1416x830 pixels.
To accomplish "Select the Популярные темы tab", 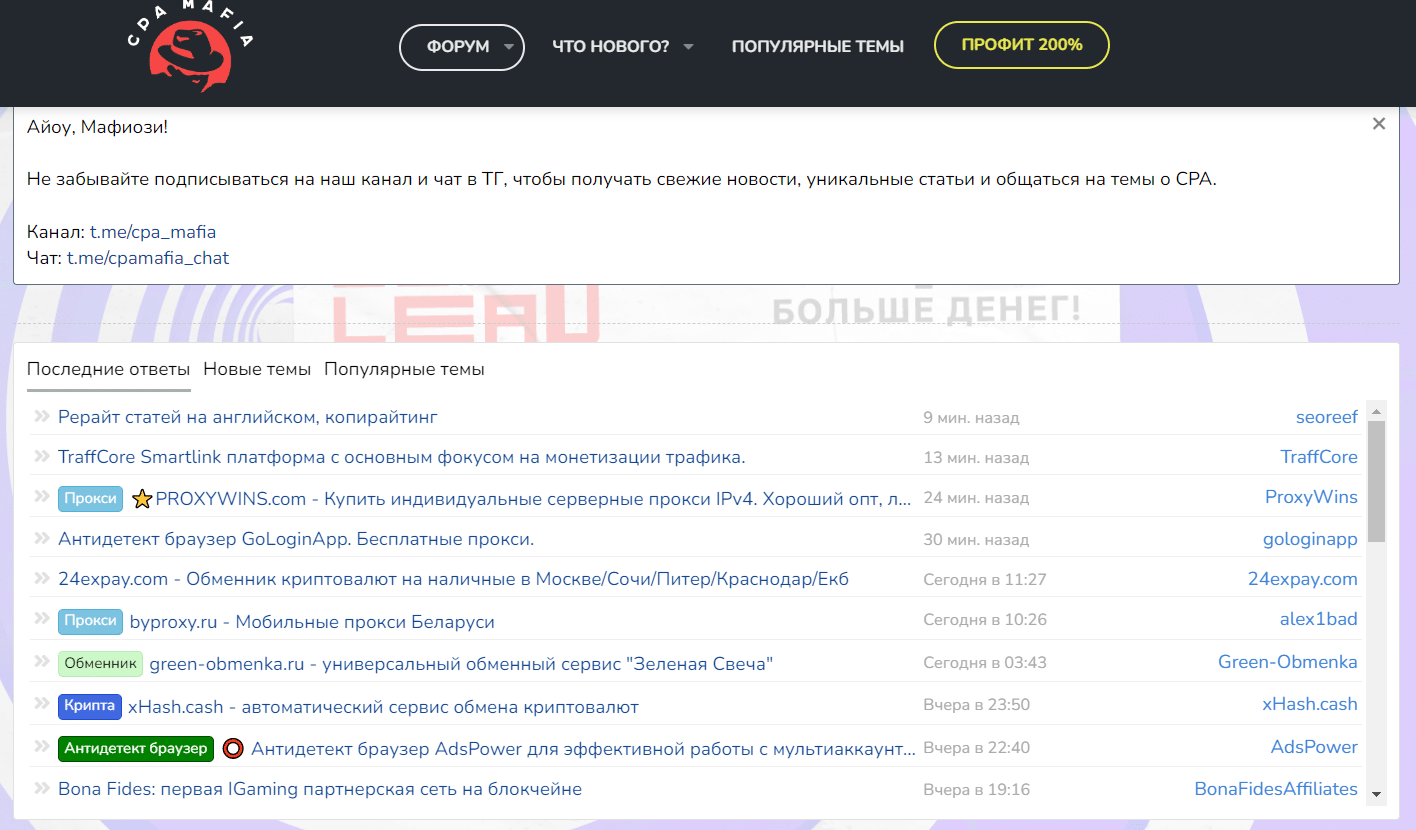I will click(x=402, y=369).
